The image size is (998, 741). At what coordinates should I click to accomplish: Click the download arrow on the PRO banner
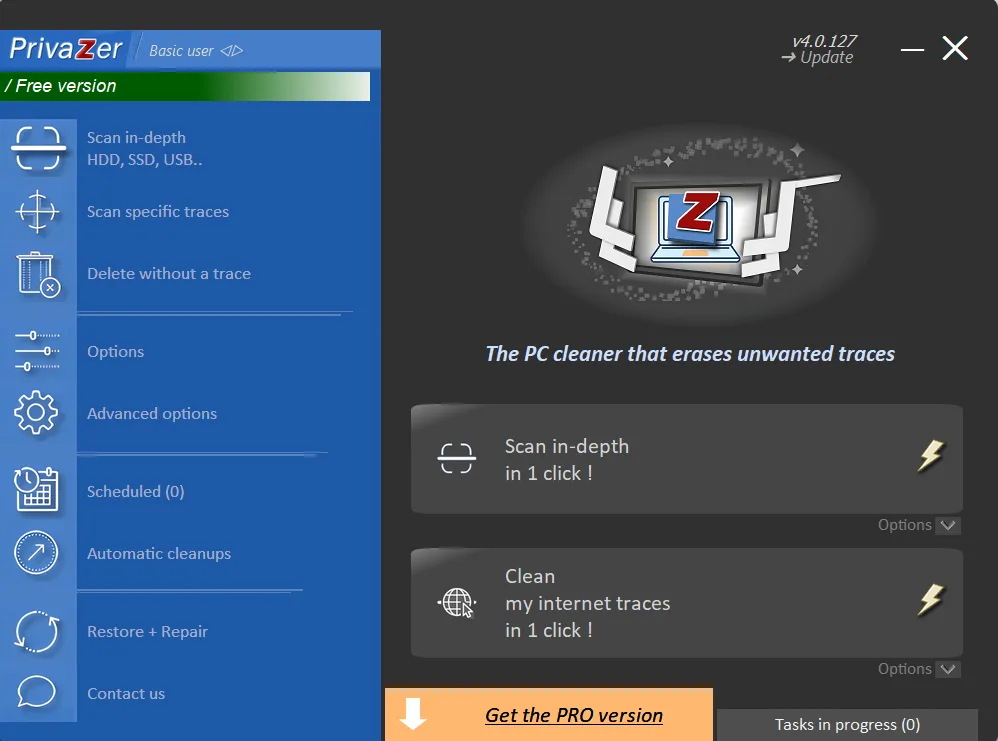413,714
